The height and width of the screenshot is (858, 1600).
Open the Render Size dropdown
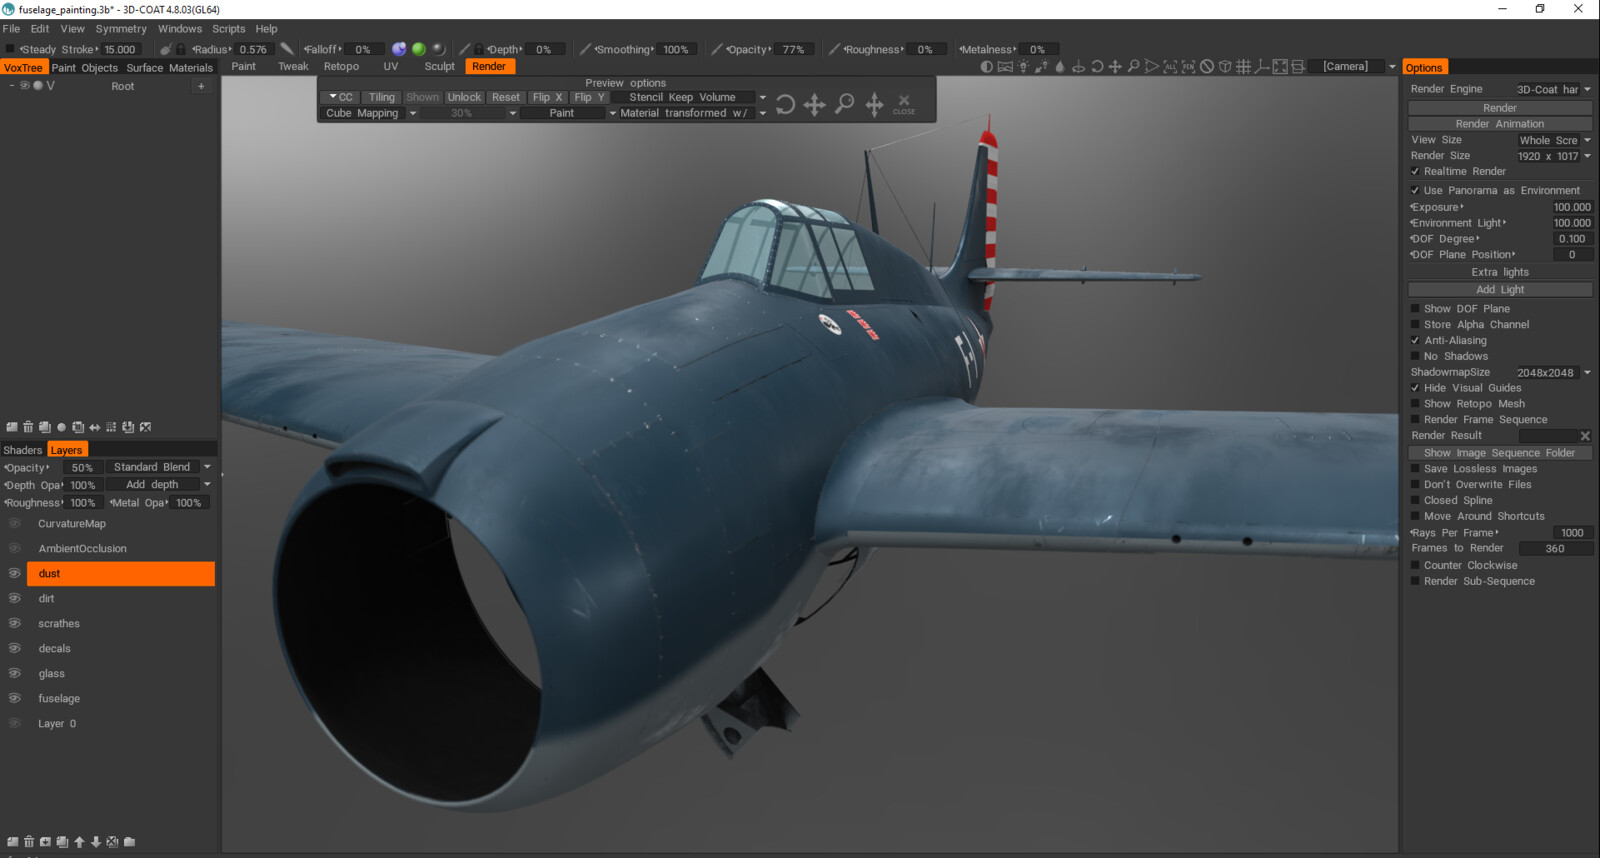[1555, 157]
